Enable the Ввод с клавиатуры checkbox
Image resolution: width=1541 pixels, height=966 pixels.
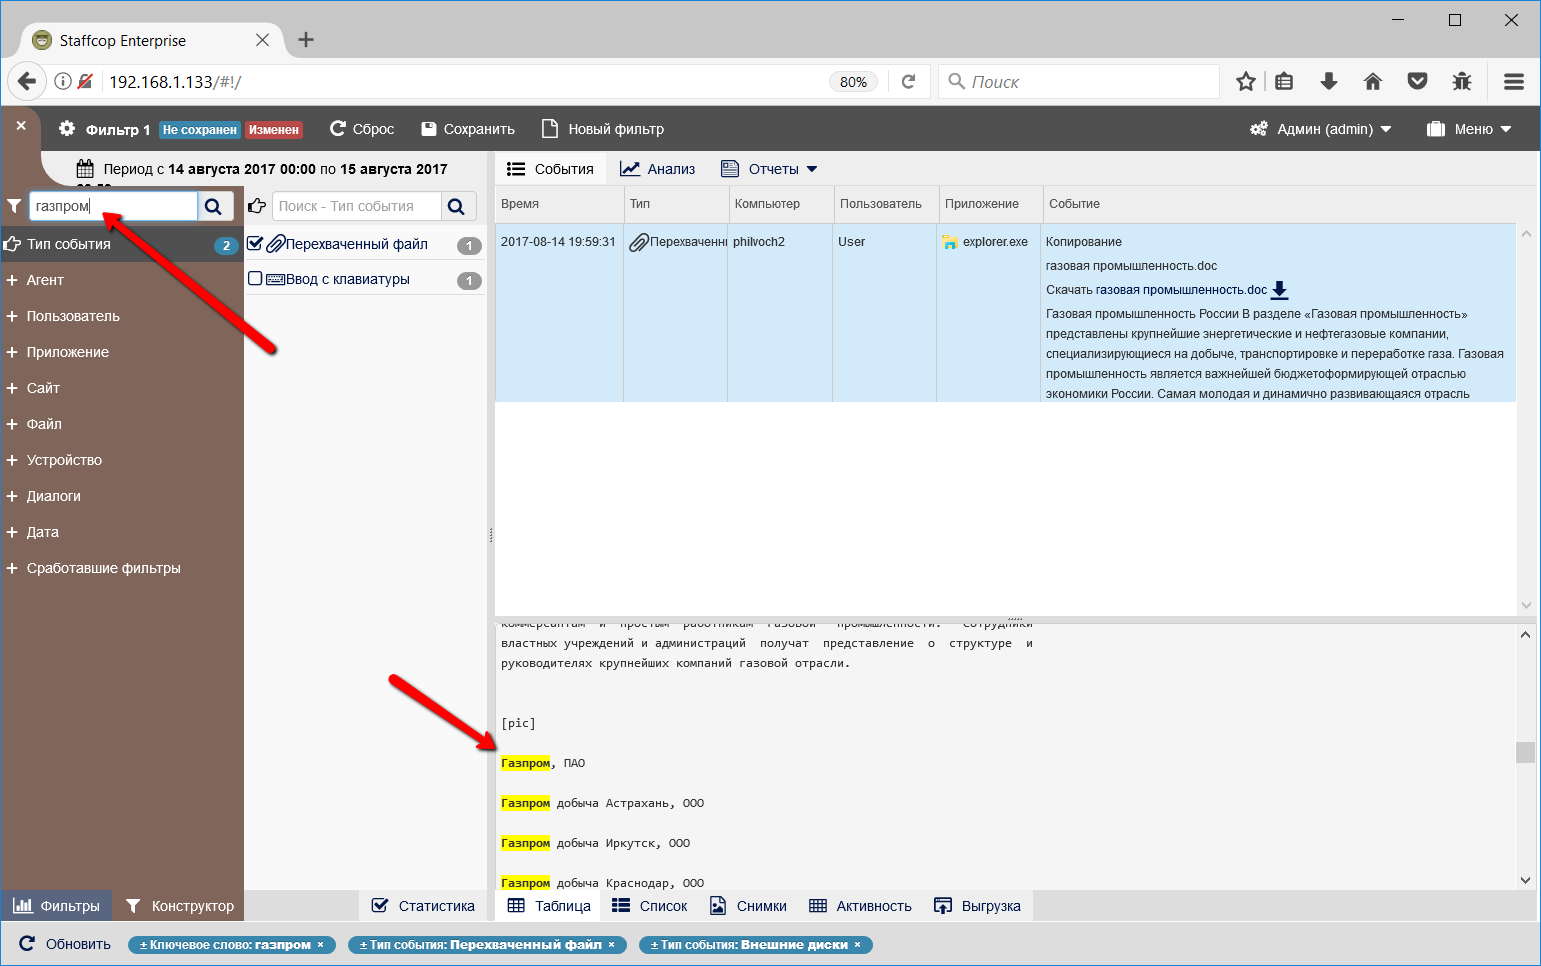(x=255, y=279)
